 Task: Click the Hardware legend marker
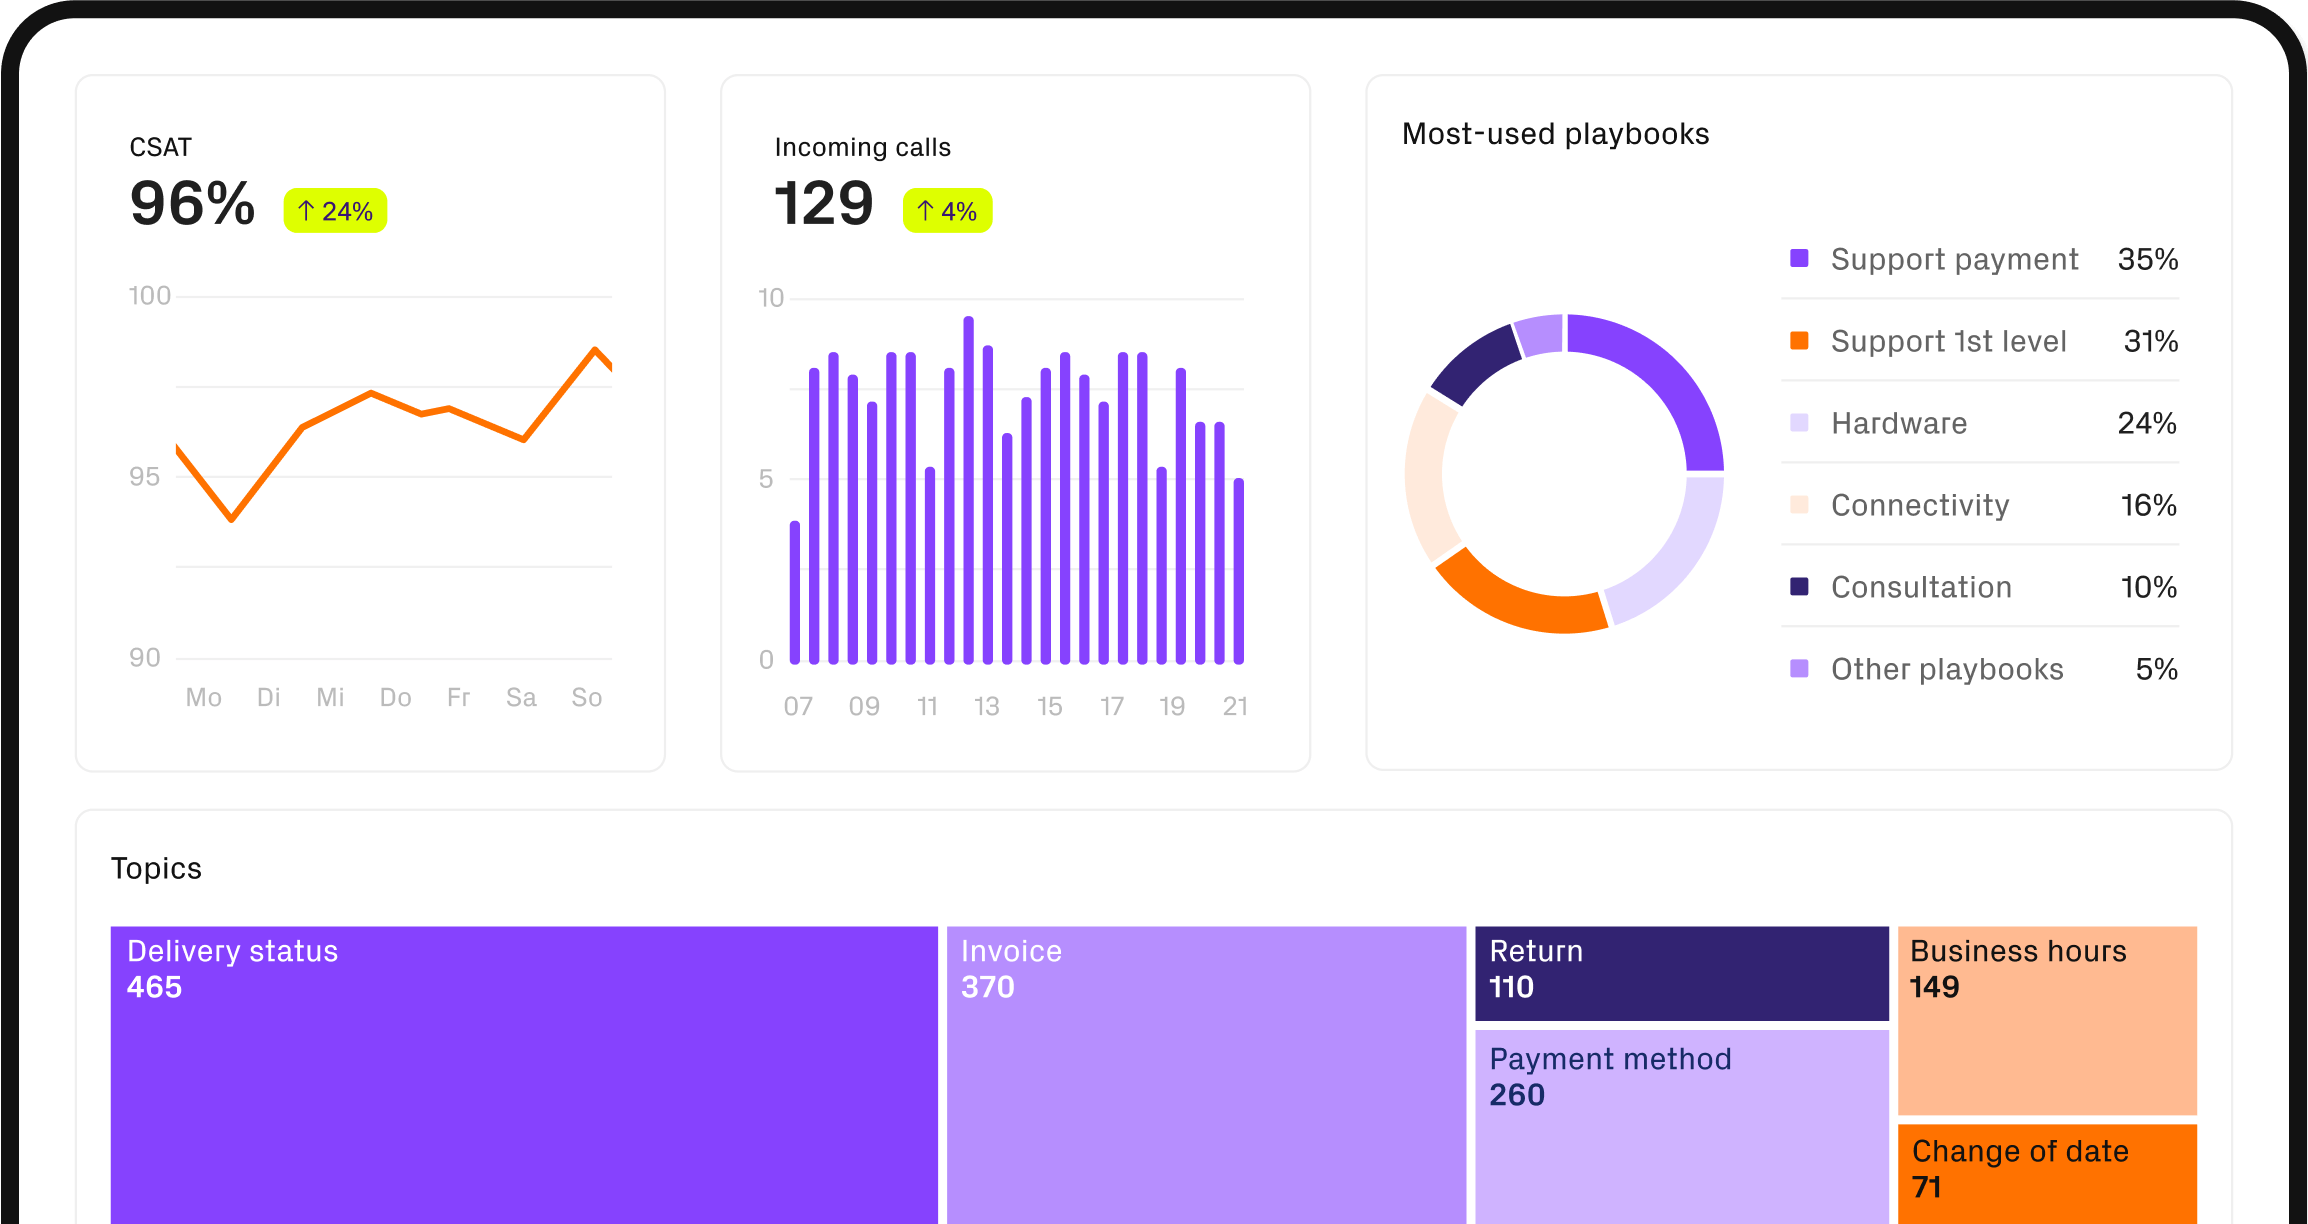(1800, 422)
